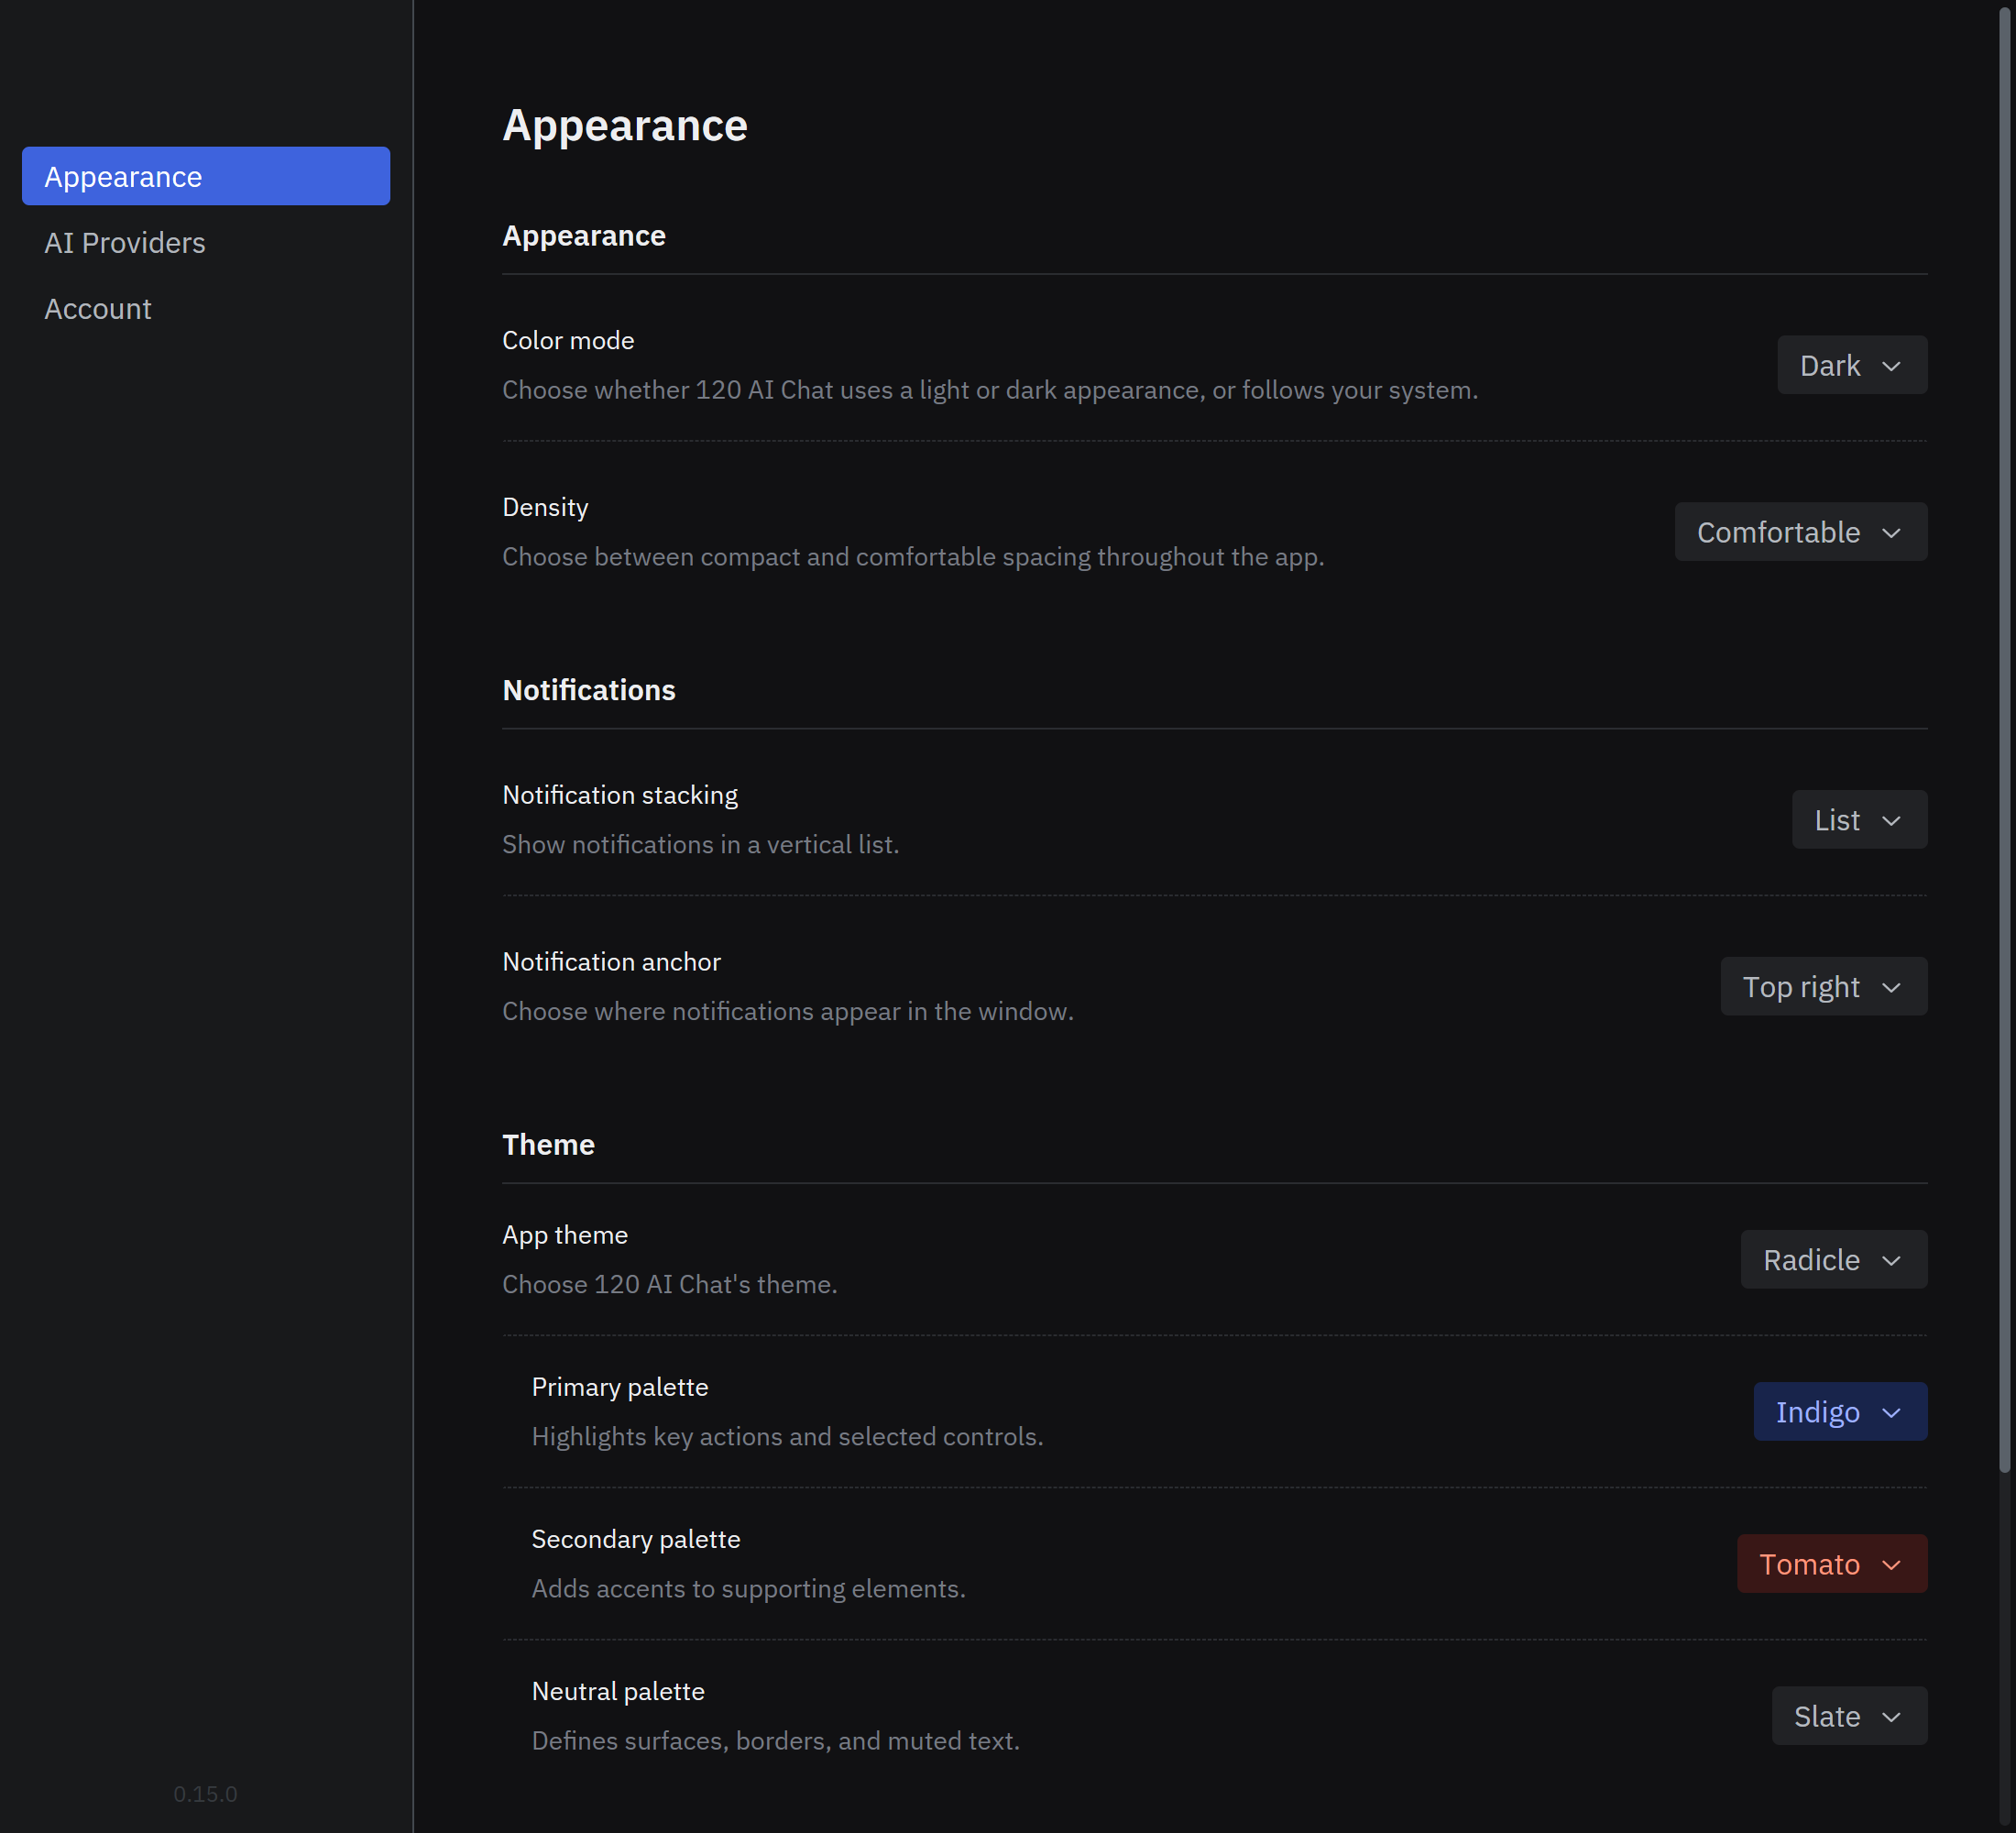Pick a Primary palette from Indigo dropdown
Image resolution: width=2016 pixels, height=1833 pixels.
point(1840,1412)
